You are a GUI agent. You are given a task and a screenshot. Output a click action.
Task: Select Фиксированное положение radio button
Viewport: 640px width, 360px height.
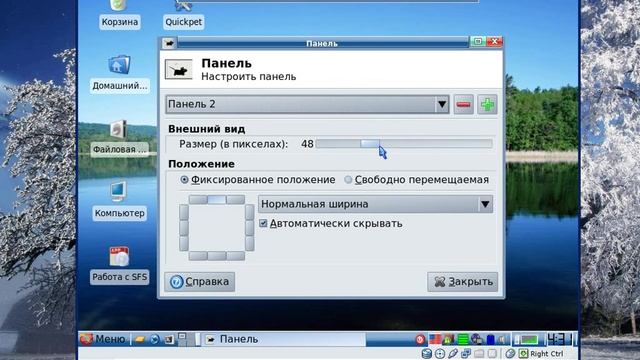coord(258,180)
